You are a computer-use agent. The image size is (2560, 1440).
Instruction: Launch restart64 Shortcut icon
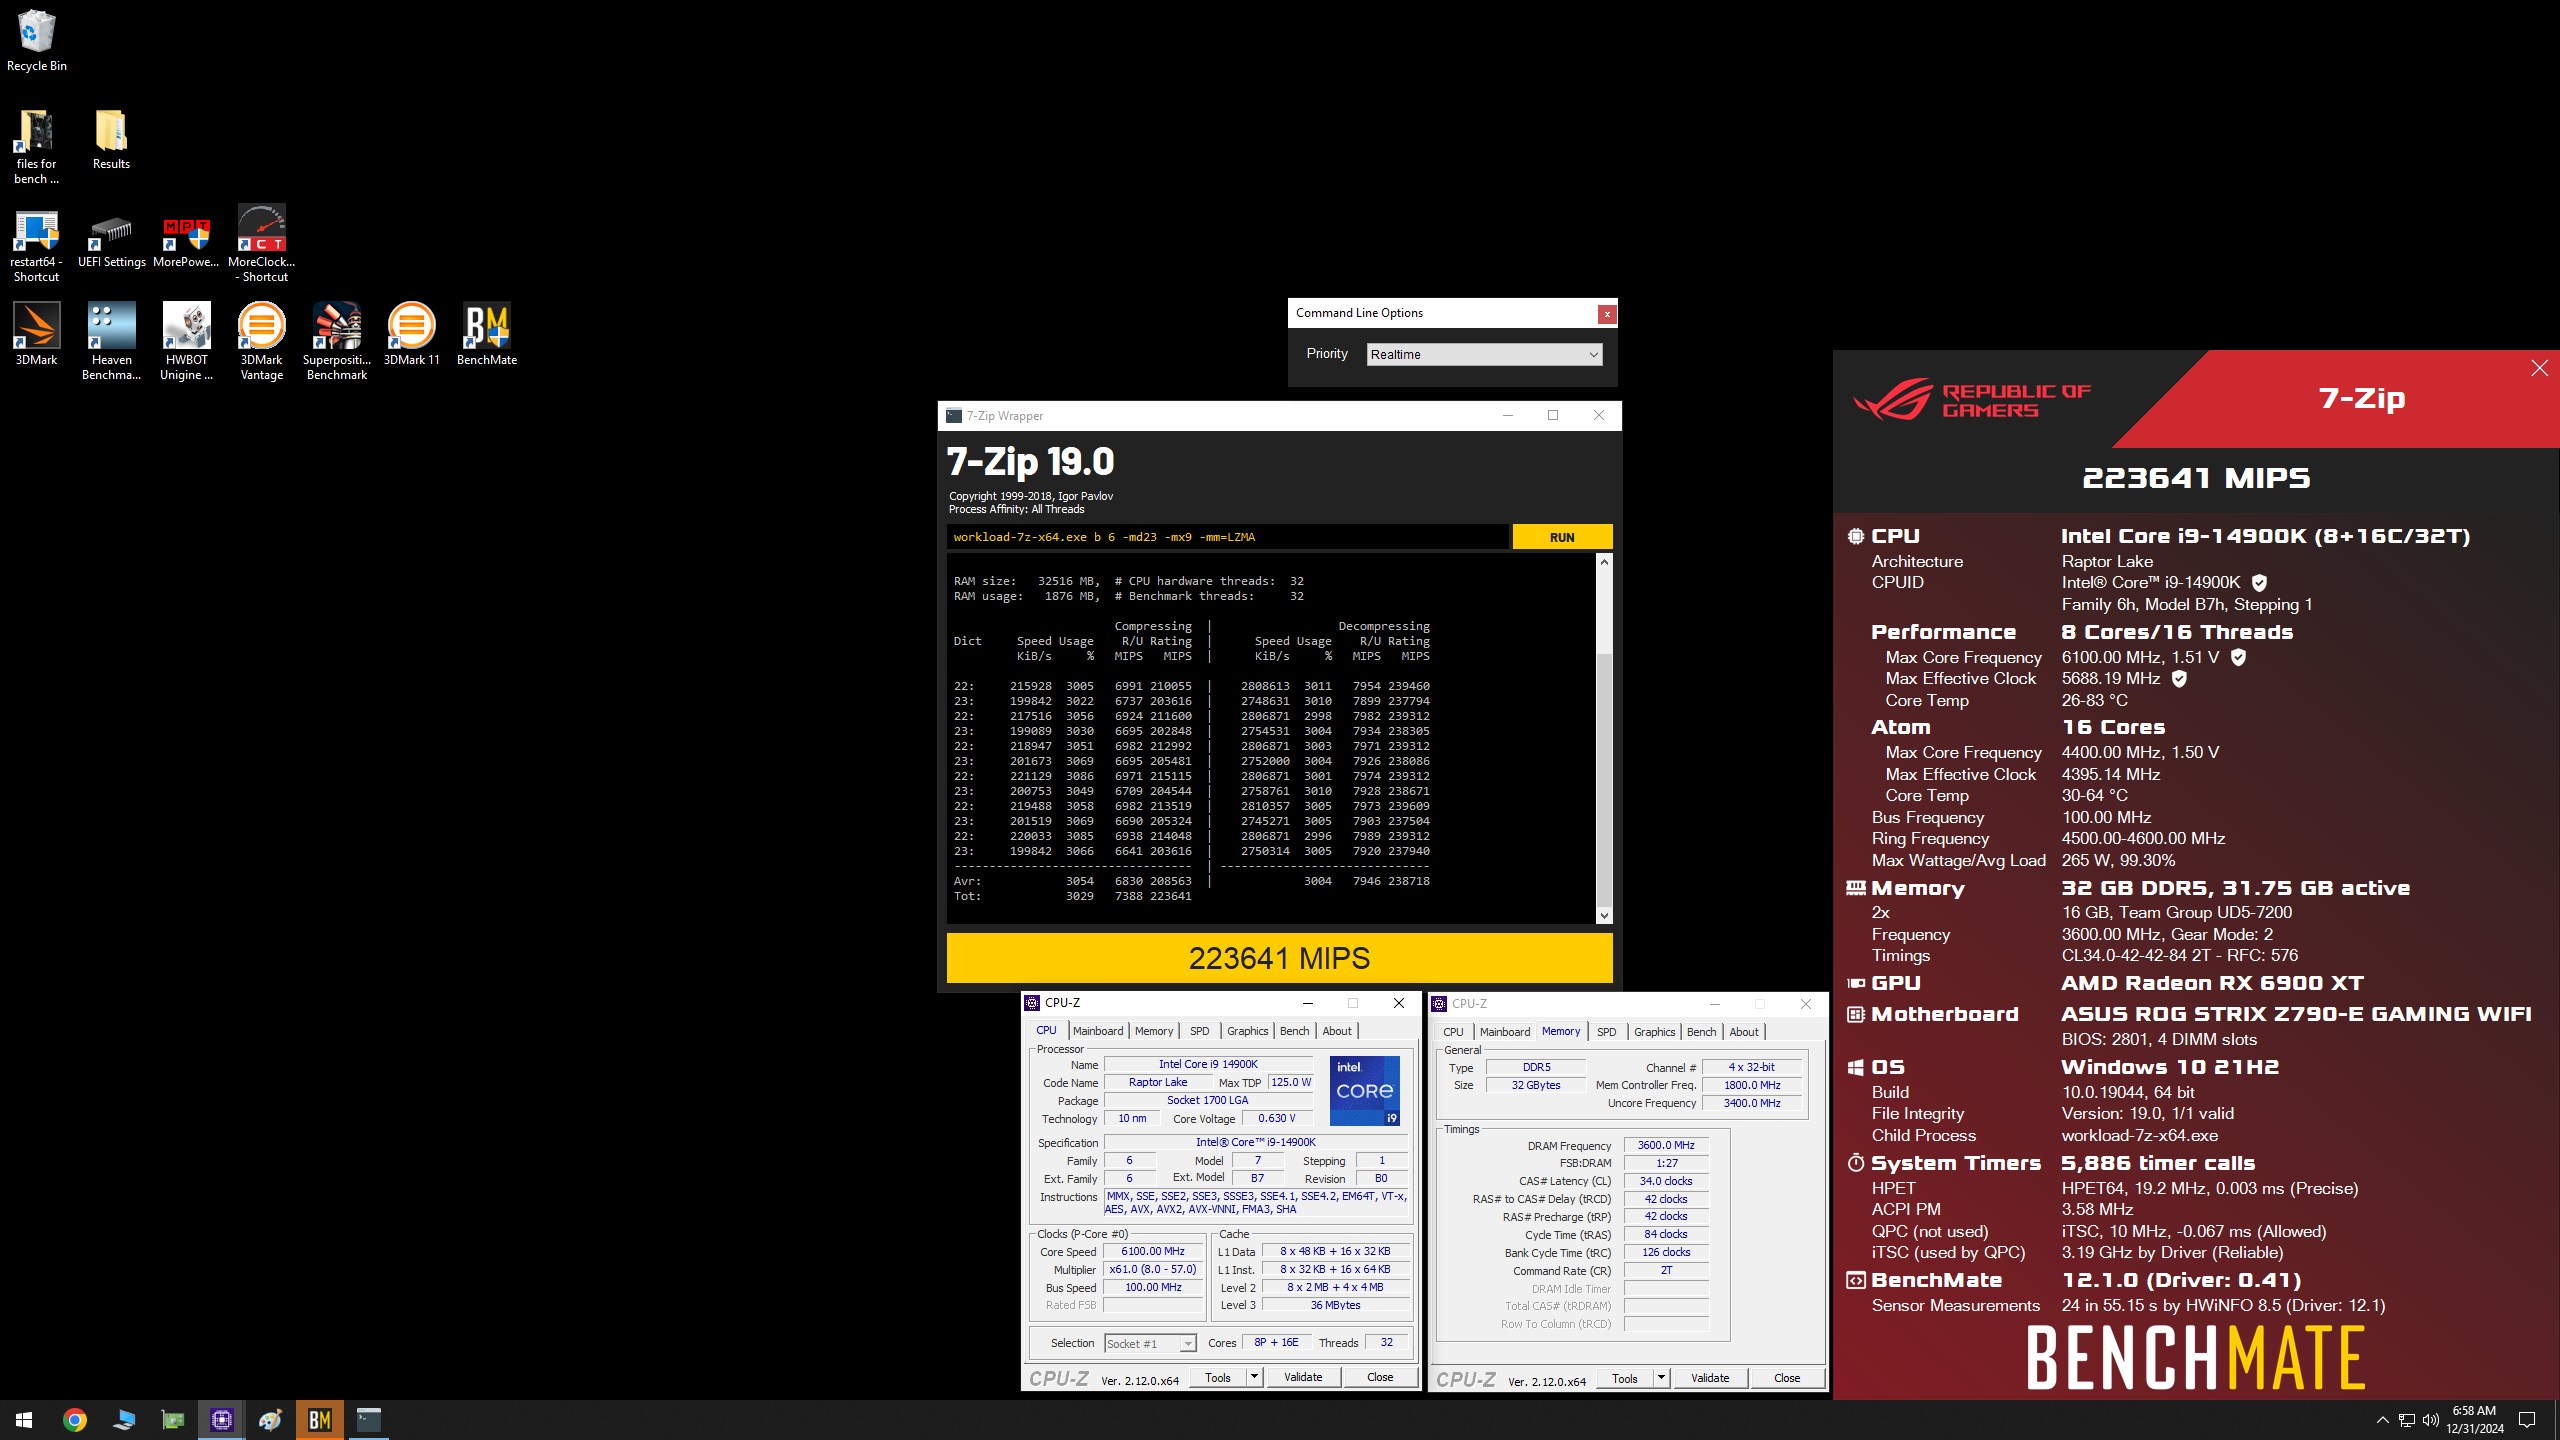36,245
